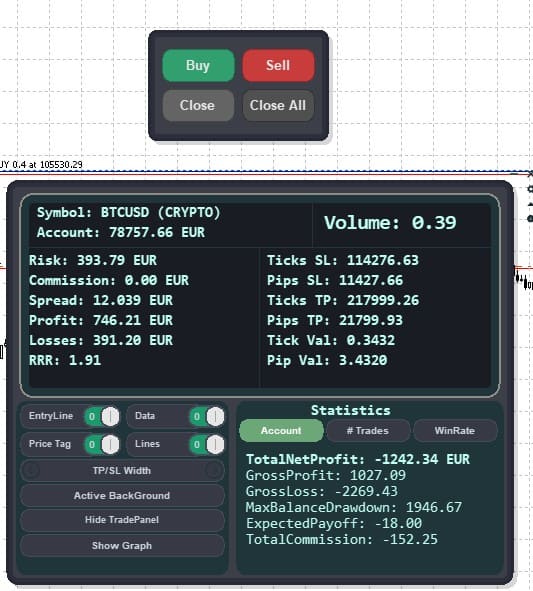Toggle the Price Tag switch
The width and height of the screenshot is (533, 591).
[x=102, y=444]
